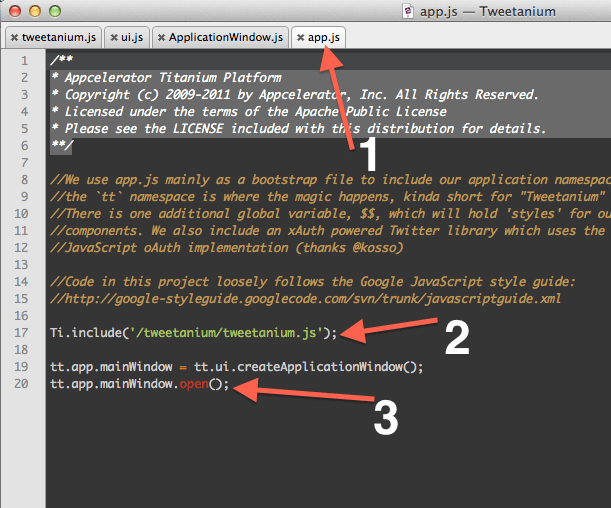Click the 'Please see the LICENSE' comment line

pos(298,129)
